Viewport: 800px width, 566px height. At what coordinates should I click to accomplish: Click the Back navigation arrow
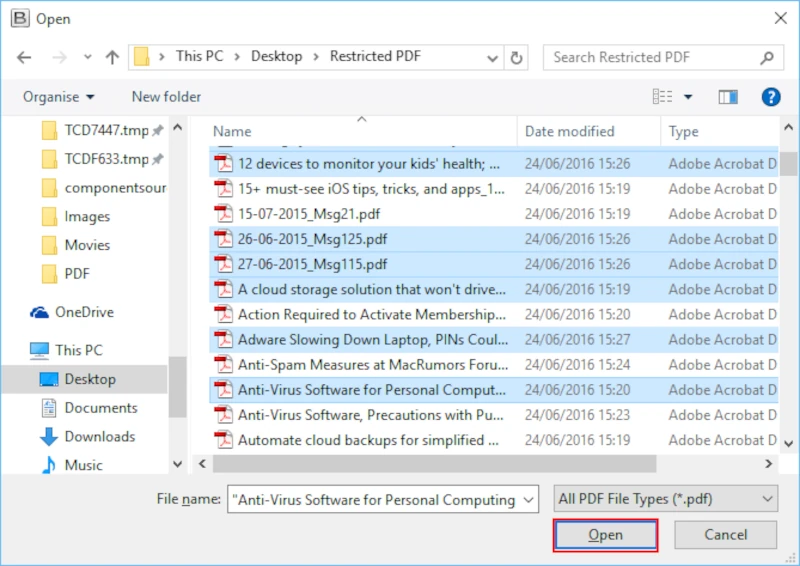coord(24,57)
